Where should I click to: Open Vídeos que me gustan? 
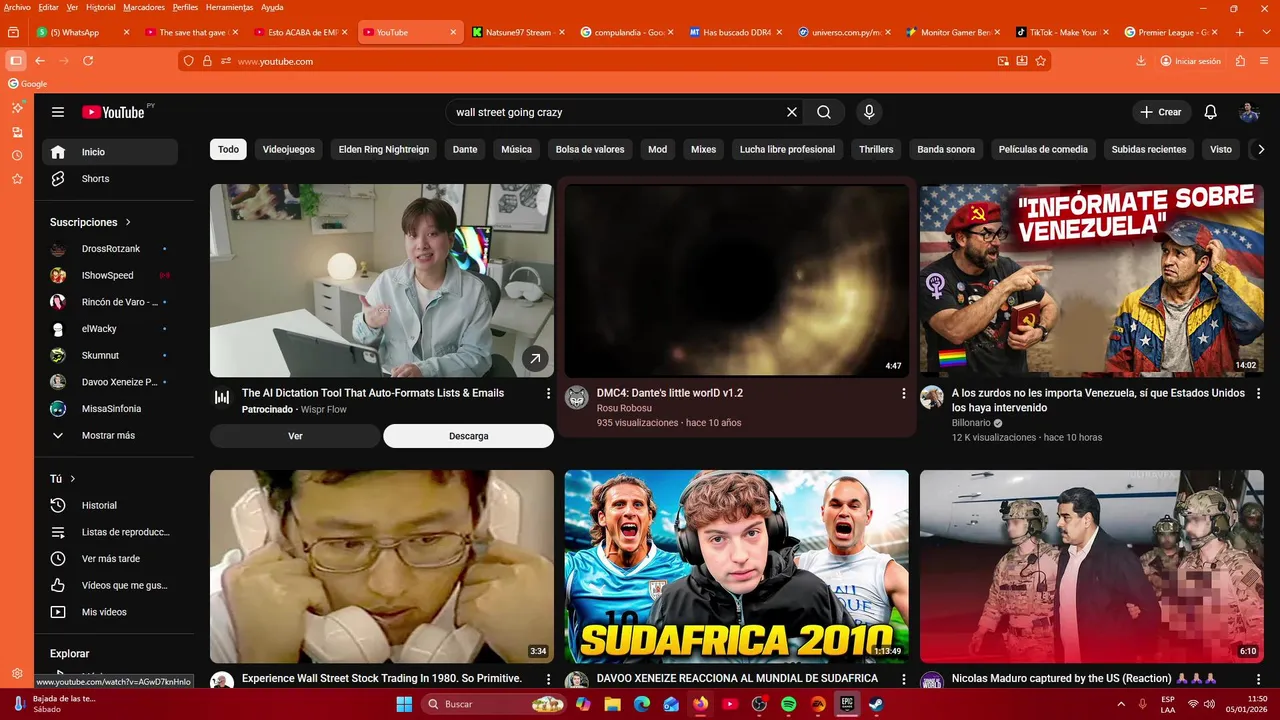coord(110,585)
